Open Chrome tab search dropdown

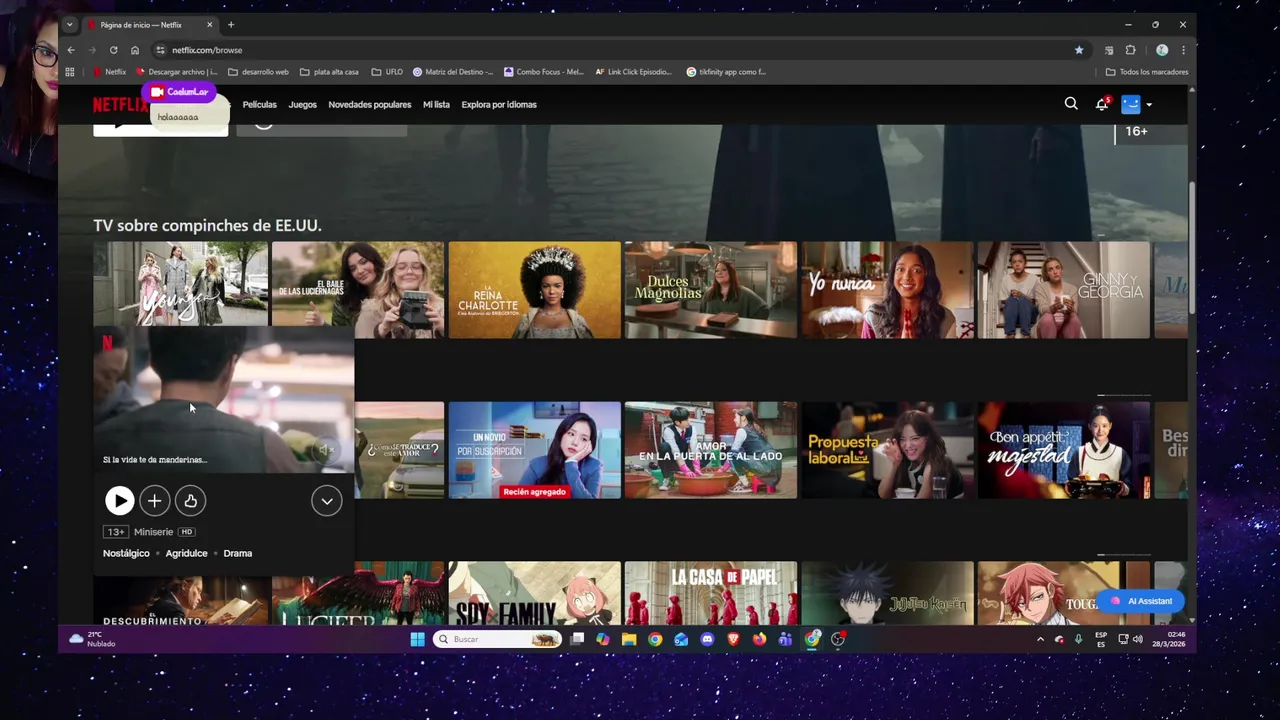[69, 24]
